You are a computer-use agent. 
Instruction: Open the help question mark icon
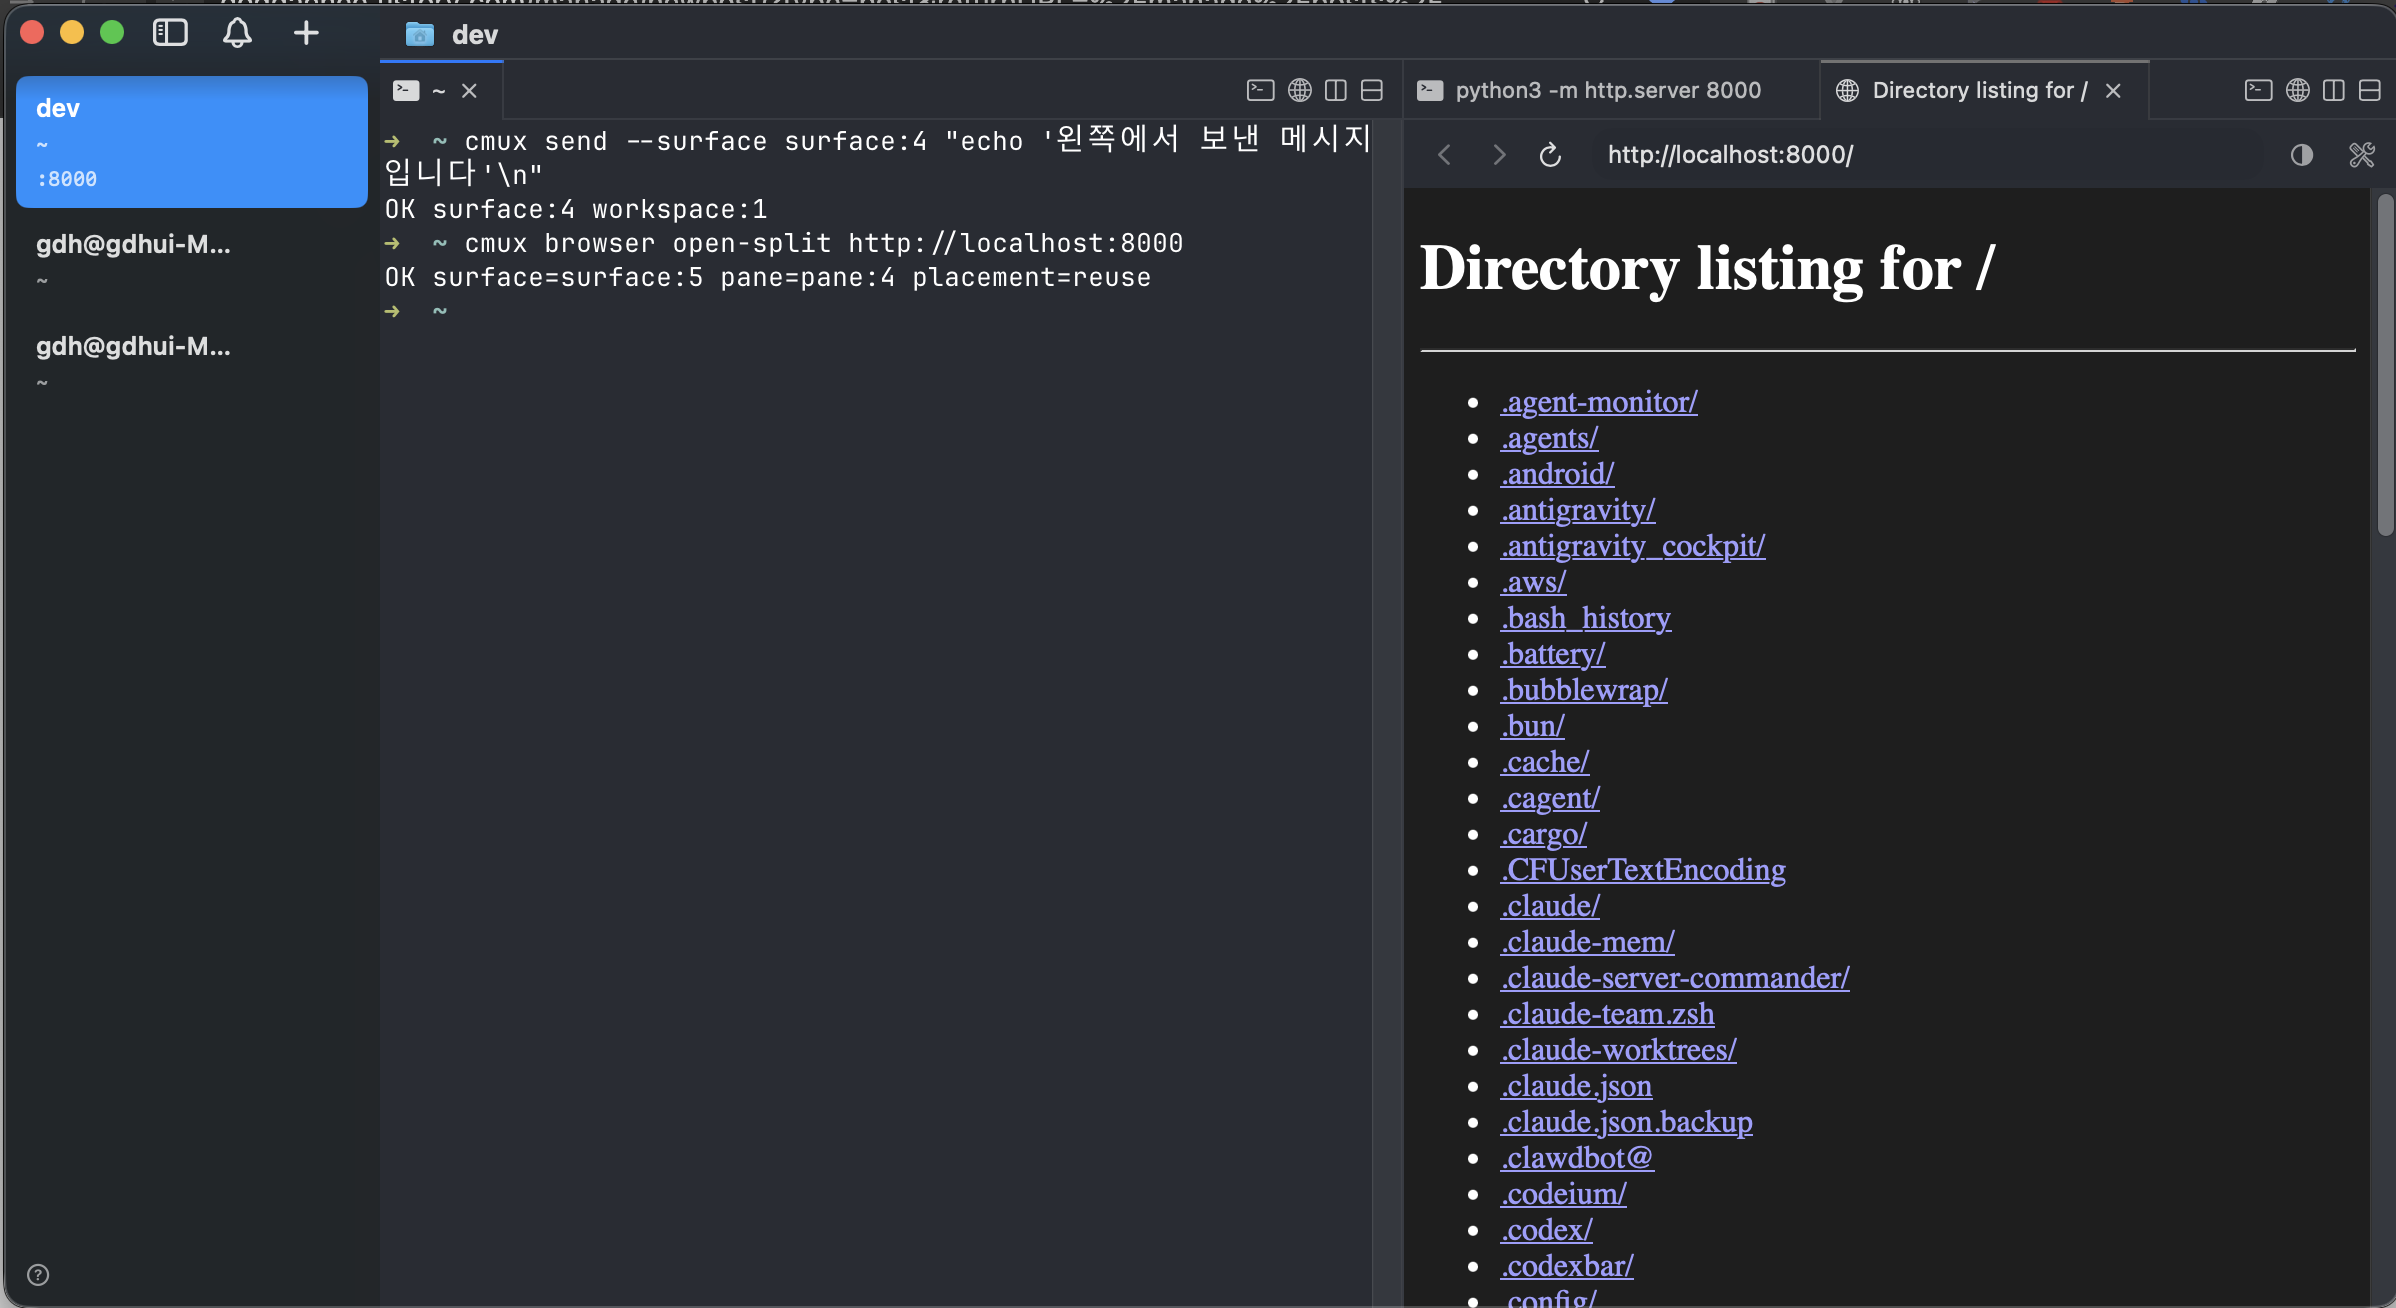(x=38, y=1274)
